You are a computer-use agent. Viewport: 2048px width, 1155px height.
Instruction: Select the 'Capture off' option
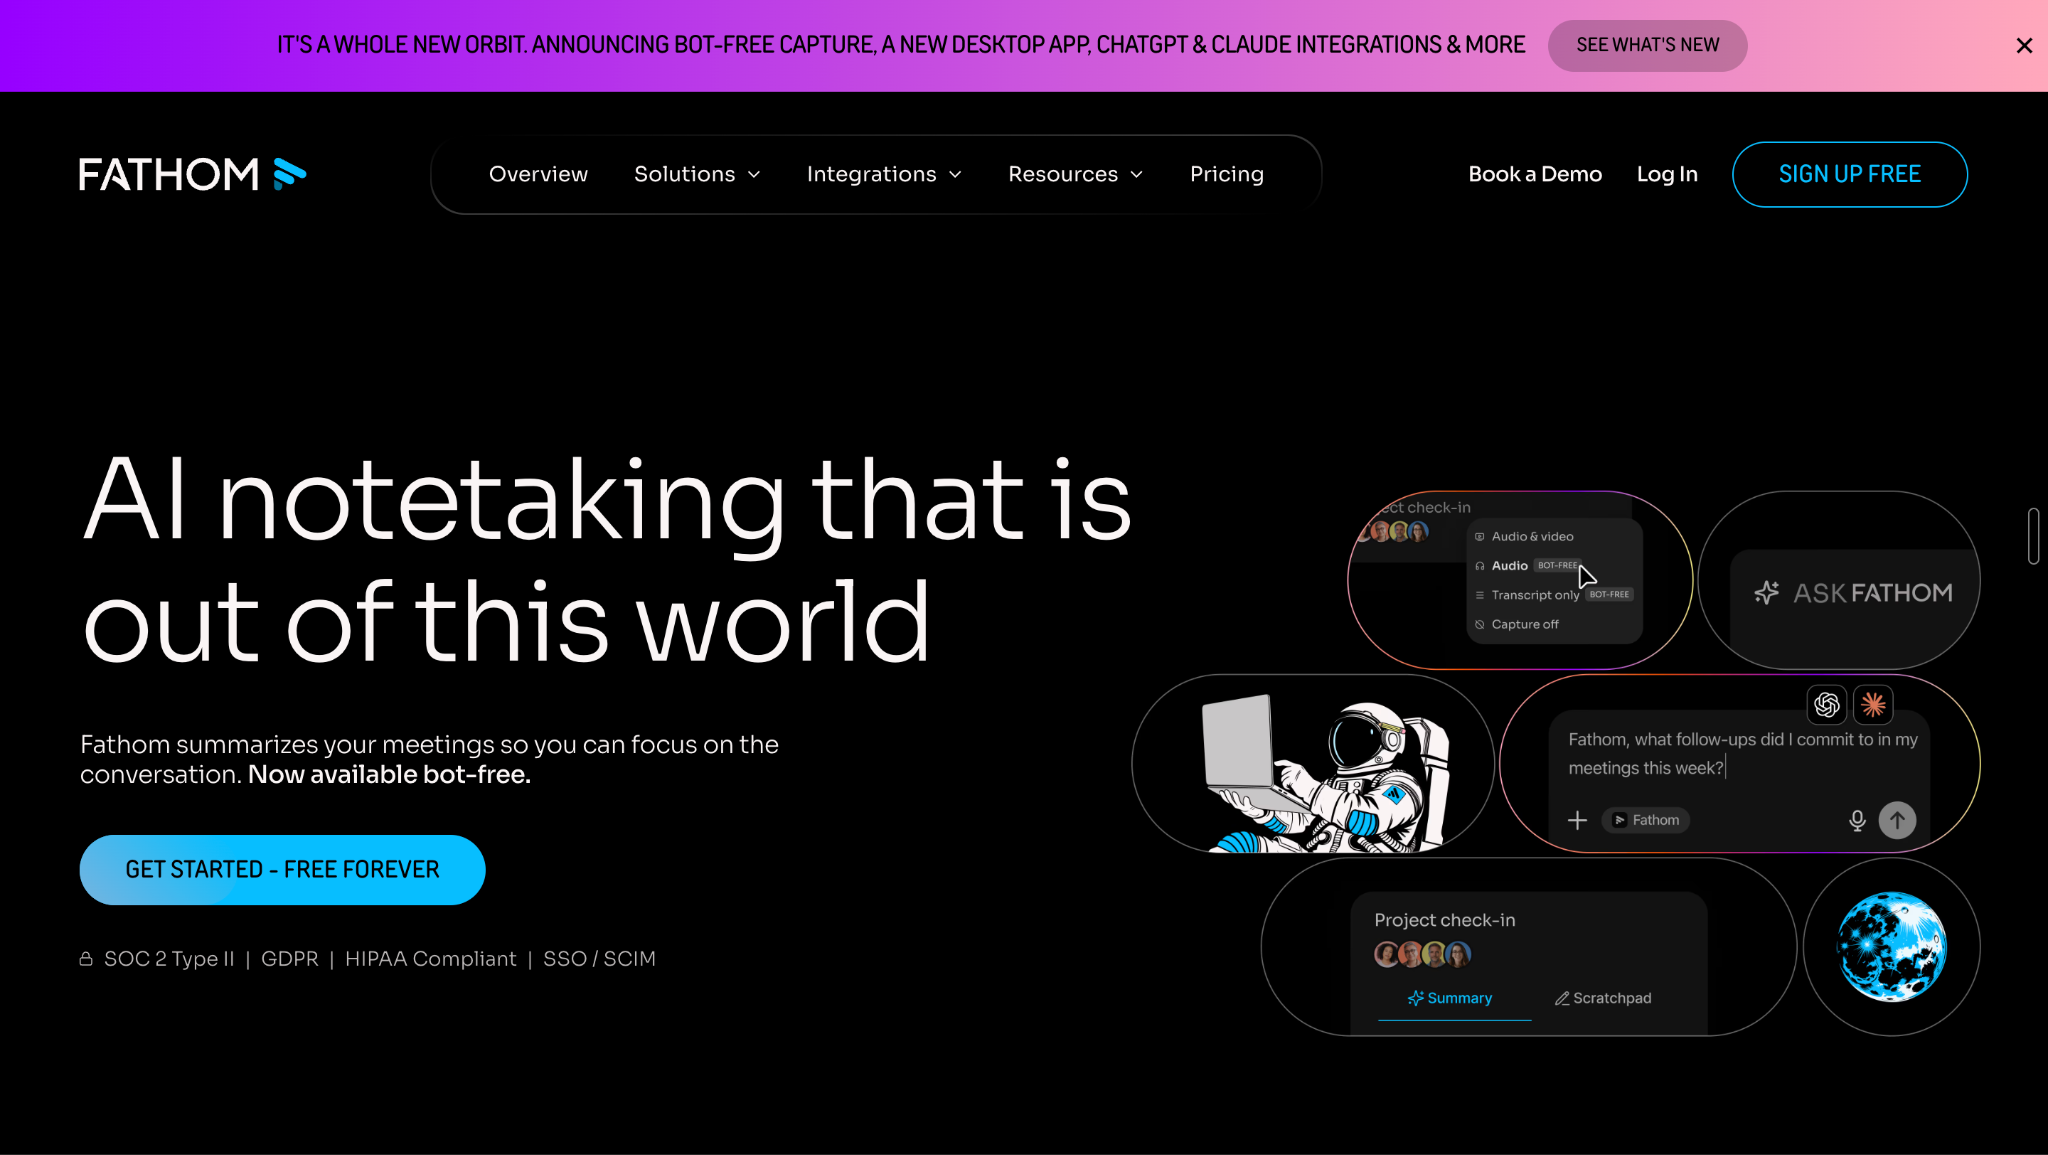1516,624
